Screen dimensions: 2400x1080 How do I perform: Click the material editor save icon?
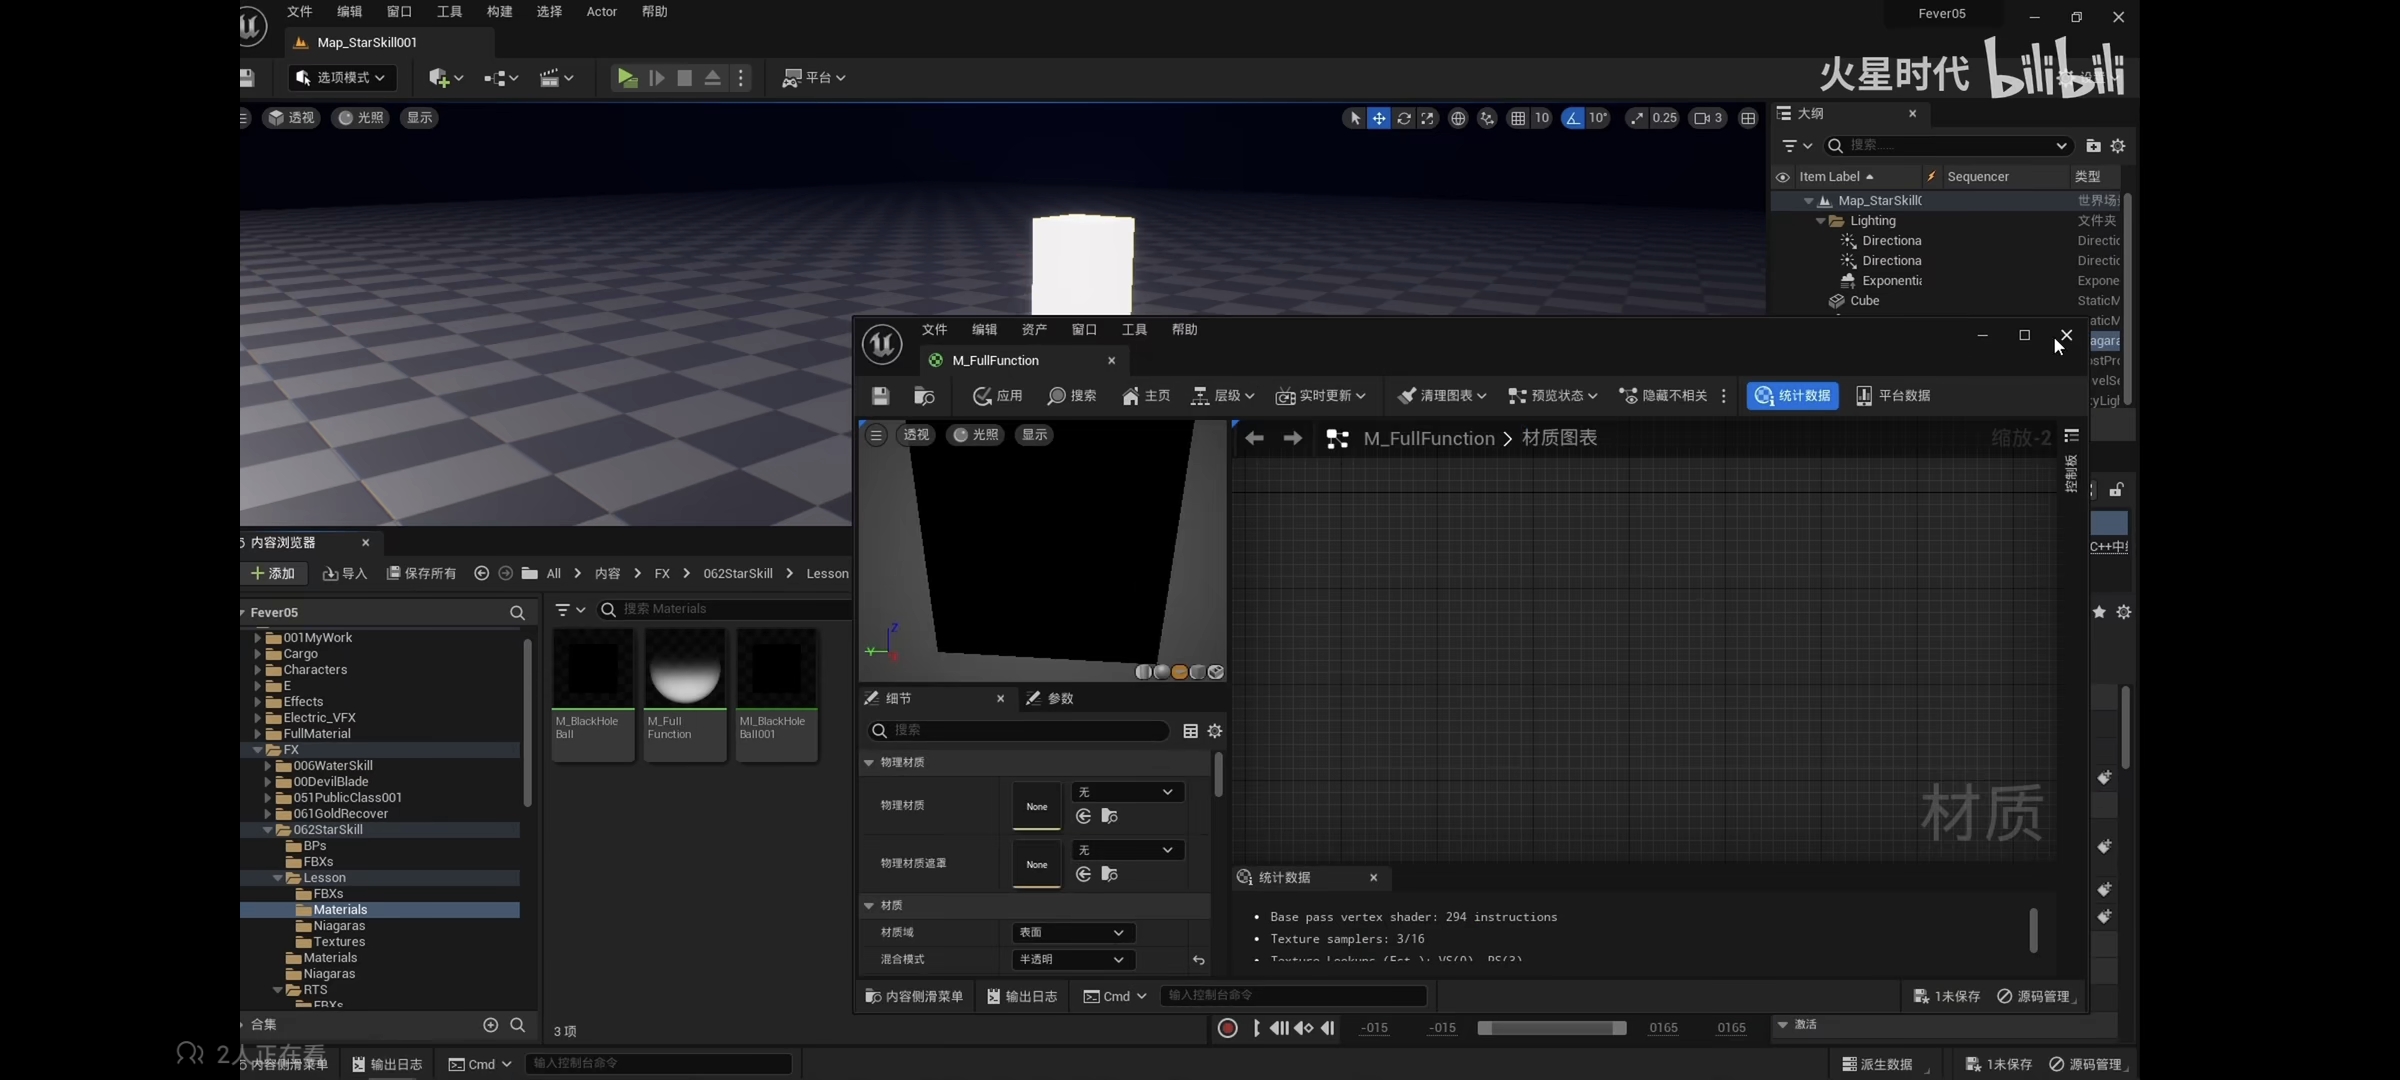pyautogui.click(x=880, y=396)
